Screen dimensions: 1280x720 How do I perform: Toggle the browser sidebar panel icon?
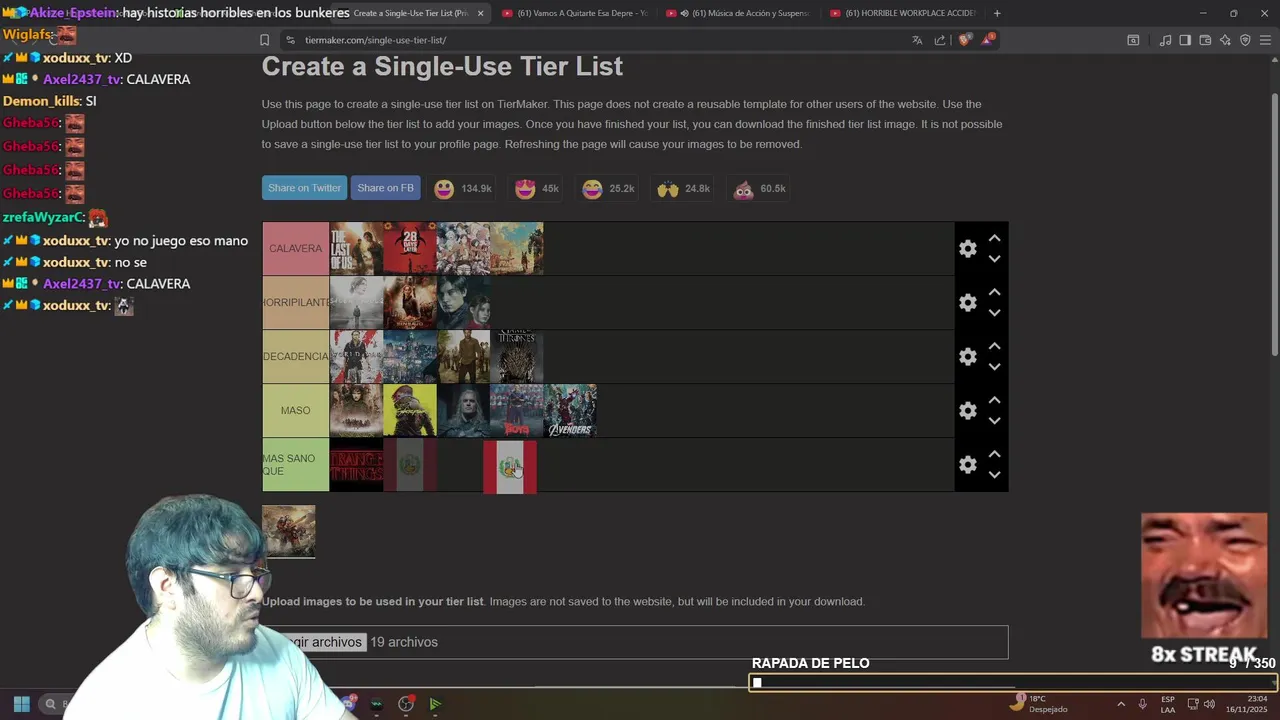click(1185, 40)
